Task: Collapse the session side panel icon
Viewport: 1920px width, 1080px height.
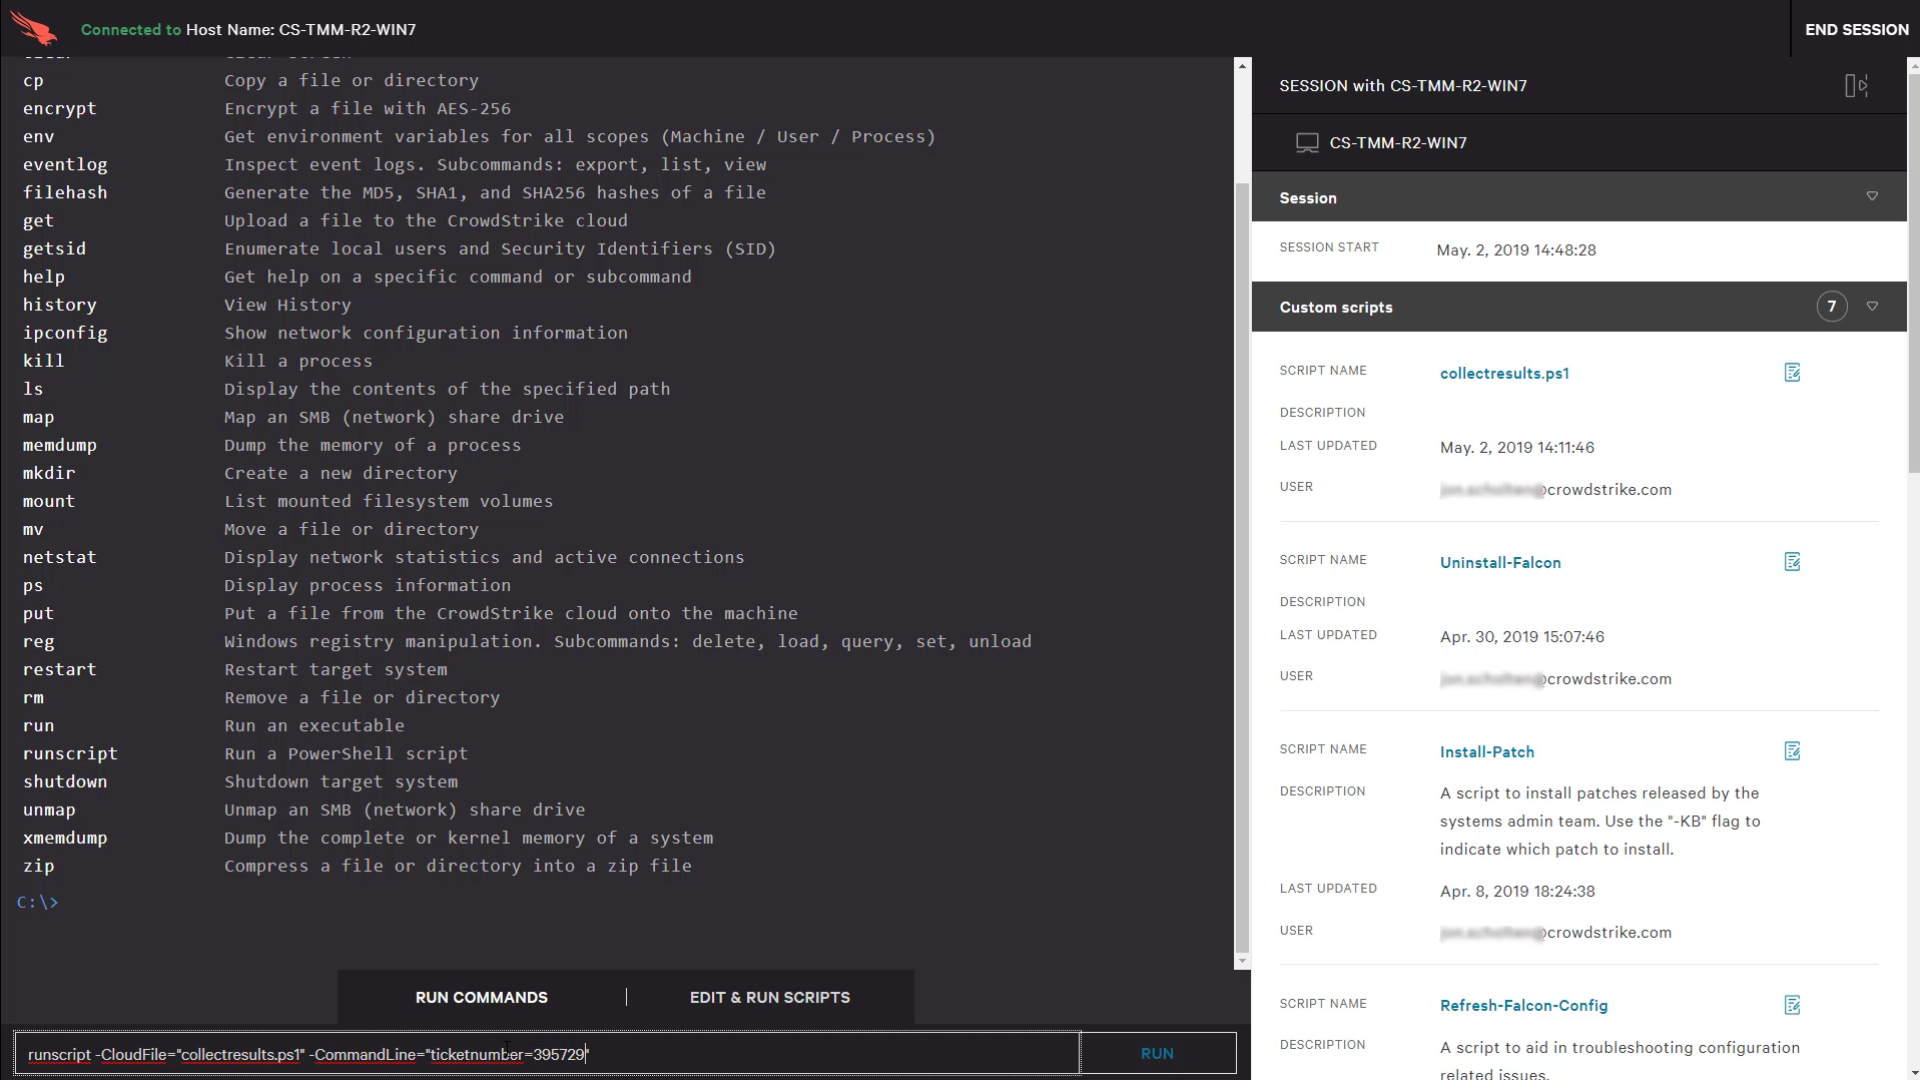Action: [1856, 86]
